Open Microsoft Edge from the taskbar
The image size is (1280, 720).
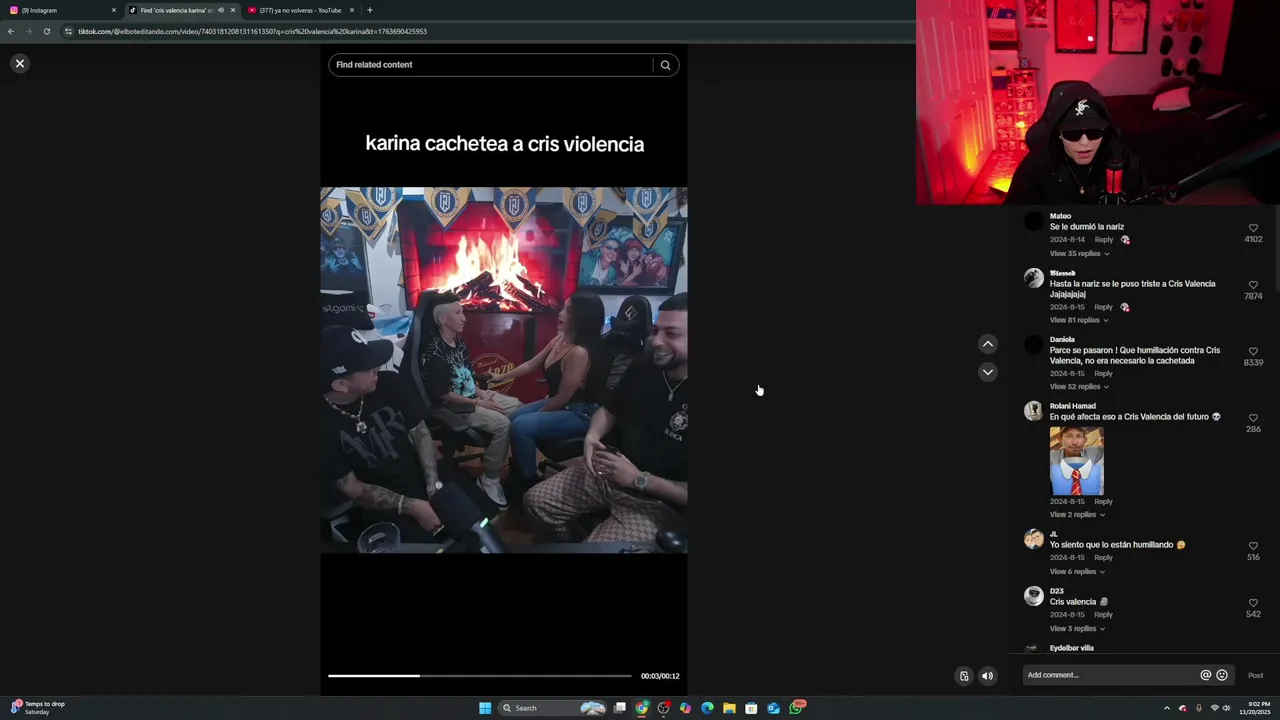point(707,708)
